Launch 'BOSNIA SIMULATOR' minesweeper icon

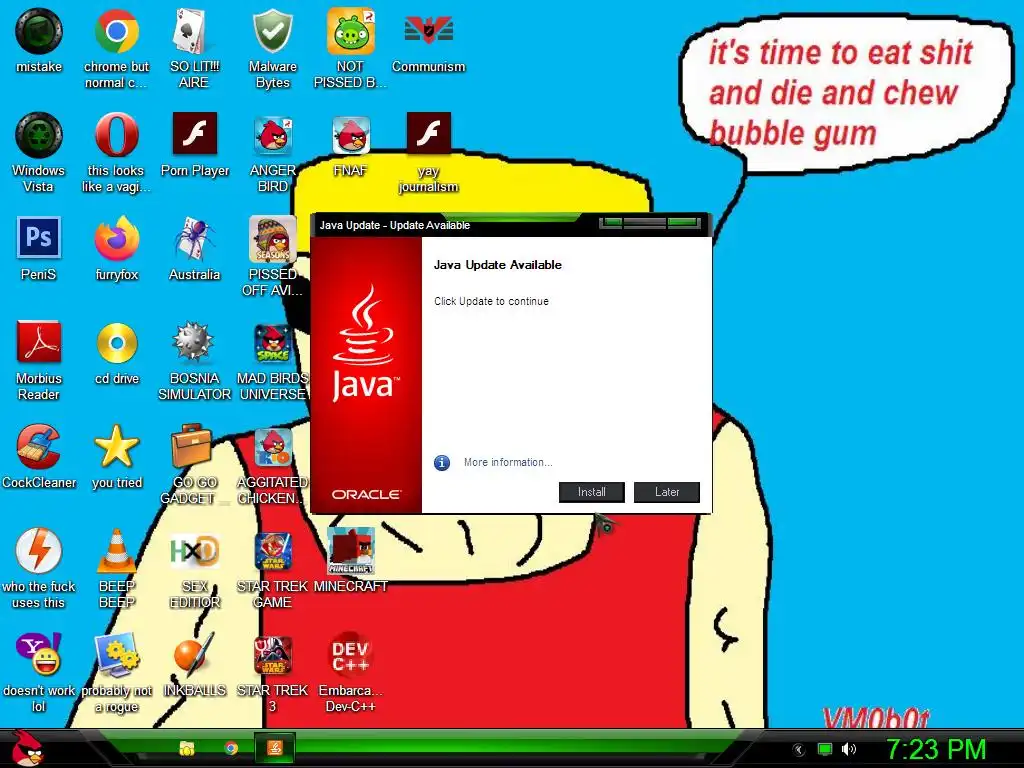pos(194,360)
